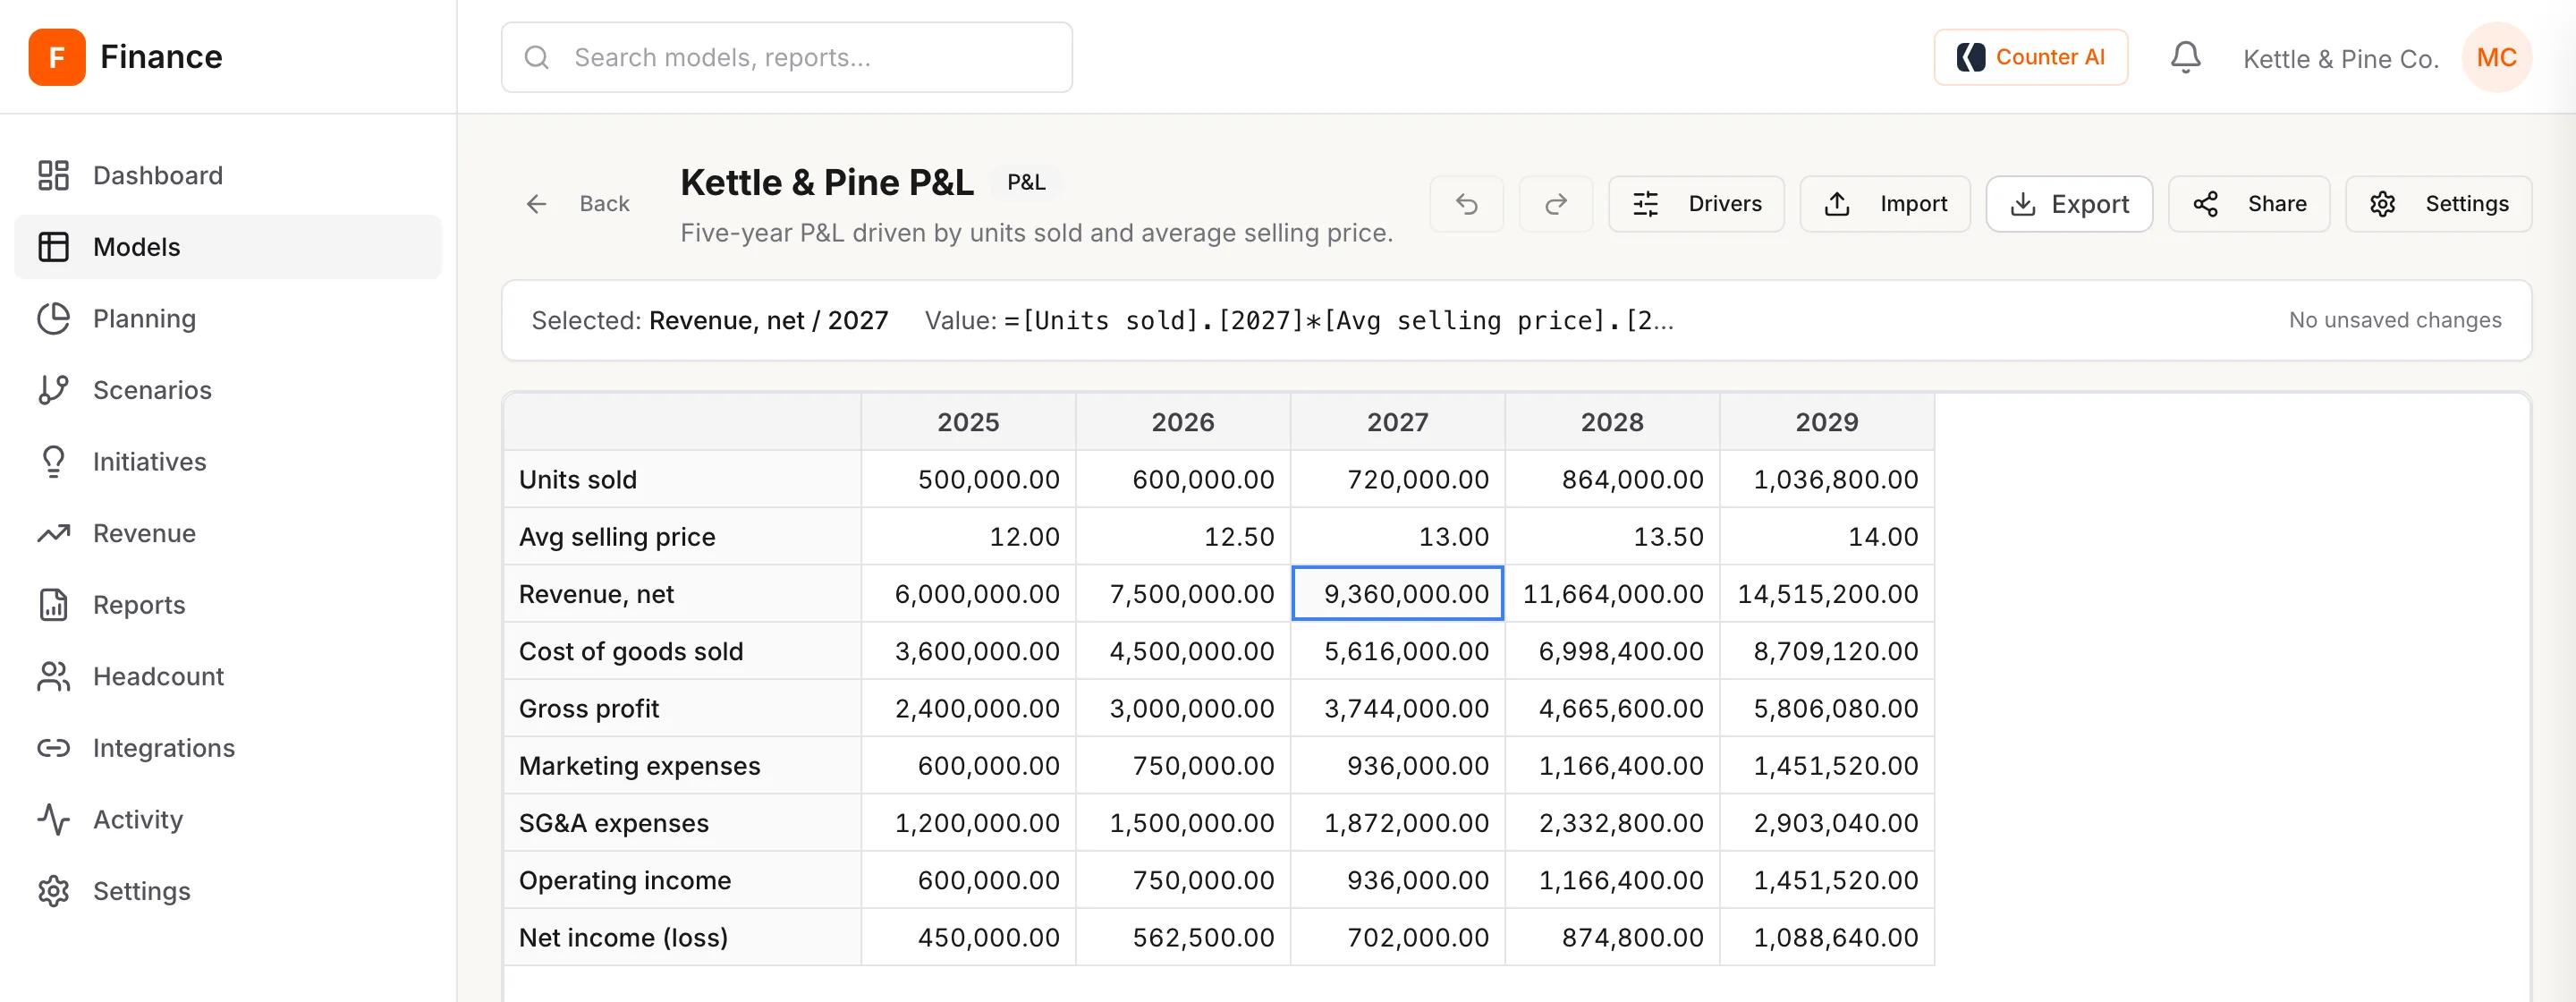The width and height of the screenshot is (2576, 1002).
Task: Click the Integrations link icon
Action: click(53, 748)
